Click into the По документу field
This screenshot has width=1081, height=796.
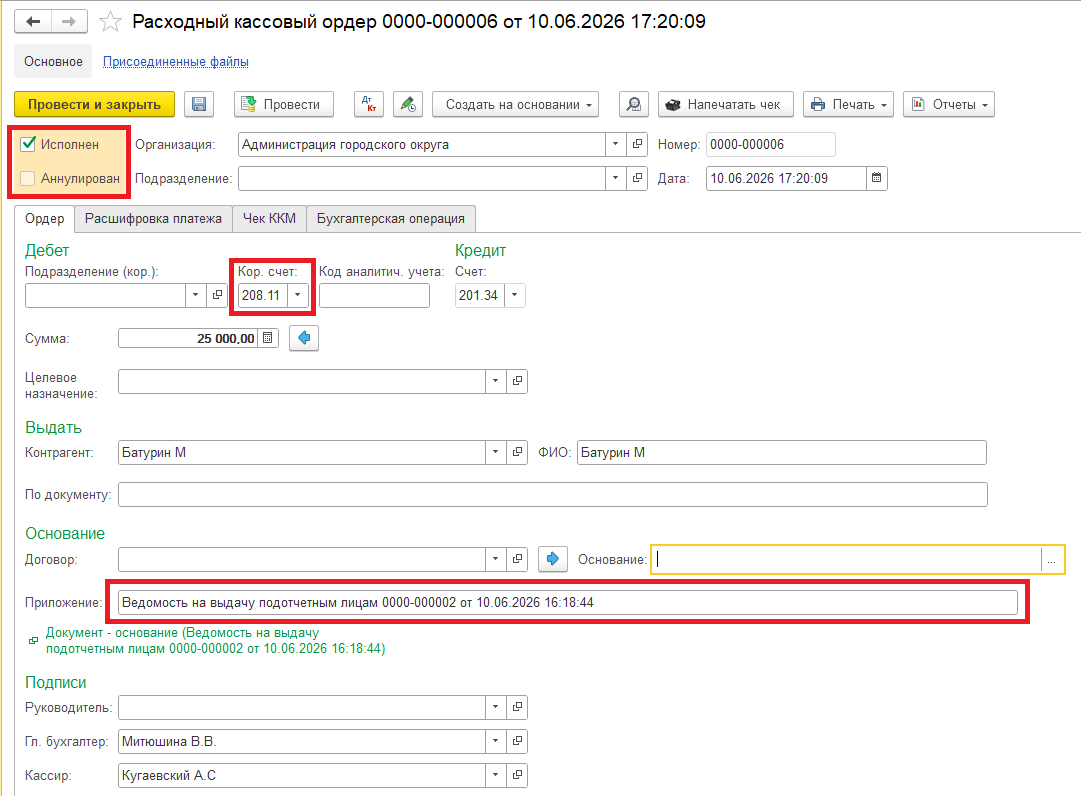[553, 494]
